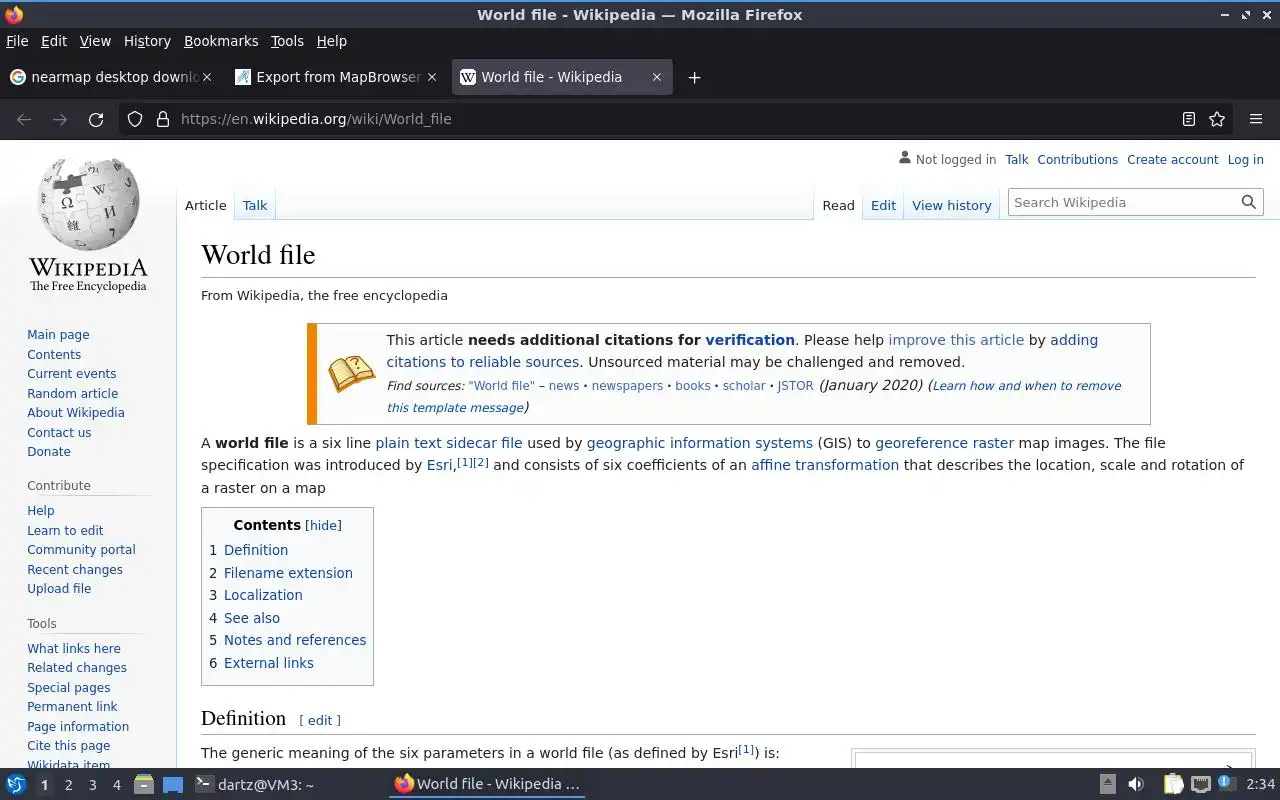Click the network tray icon
Image resolution: width=1280 pixels, height=800 pixels.
(x=1199, y=784)
